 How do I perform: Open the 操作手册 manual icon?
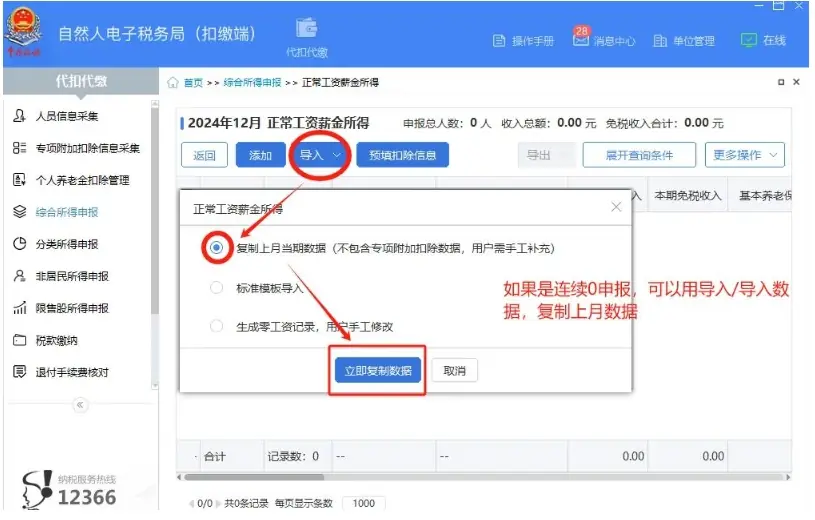pos(498,41)
